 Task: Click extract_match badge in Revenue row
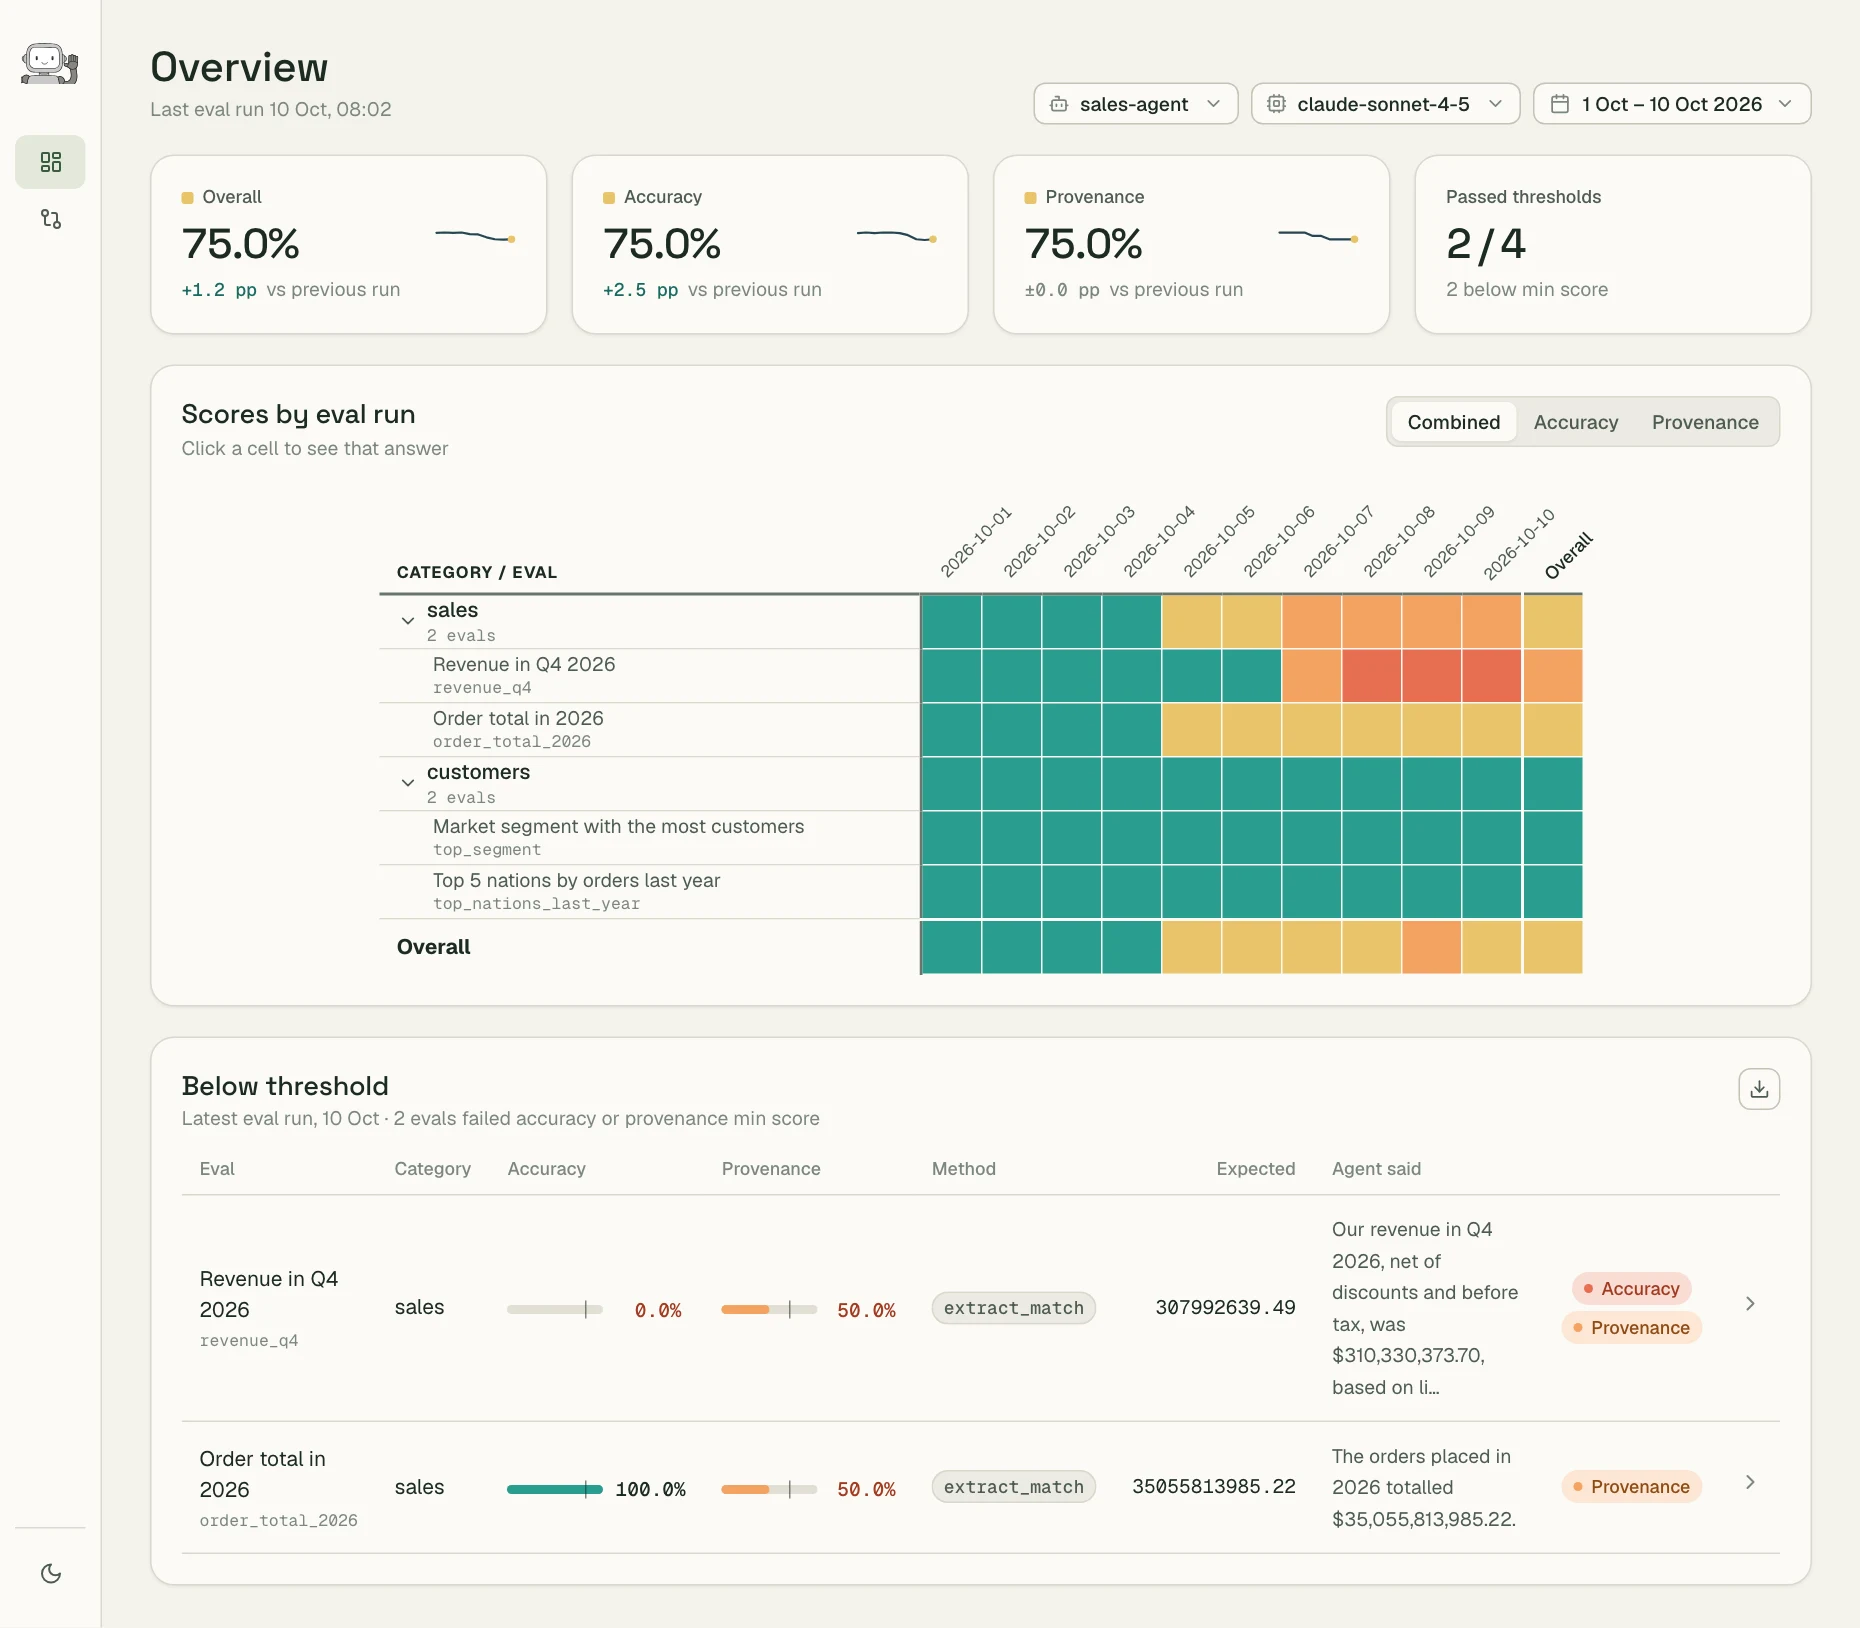1014,1308
